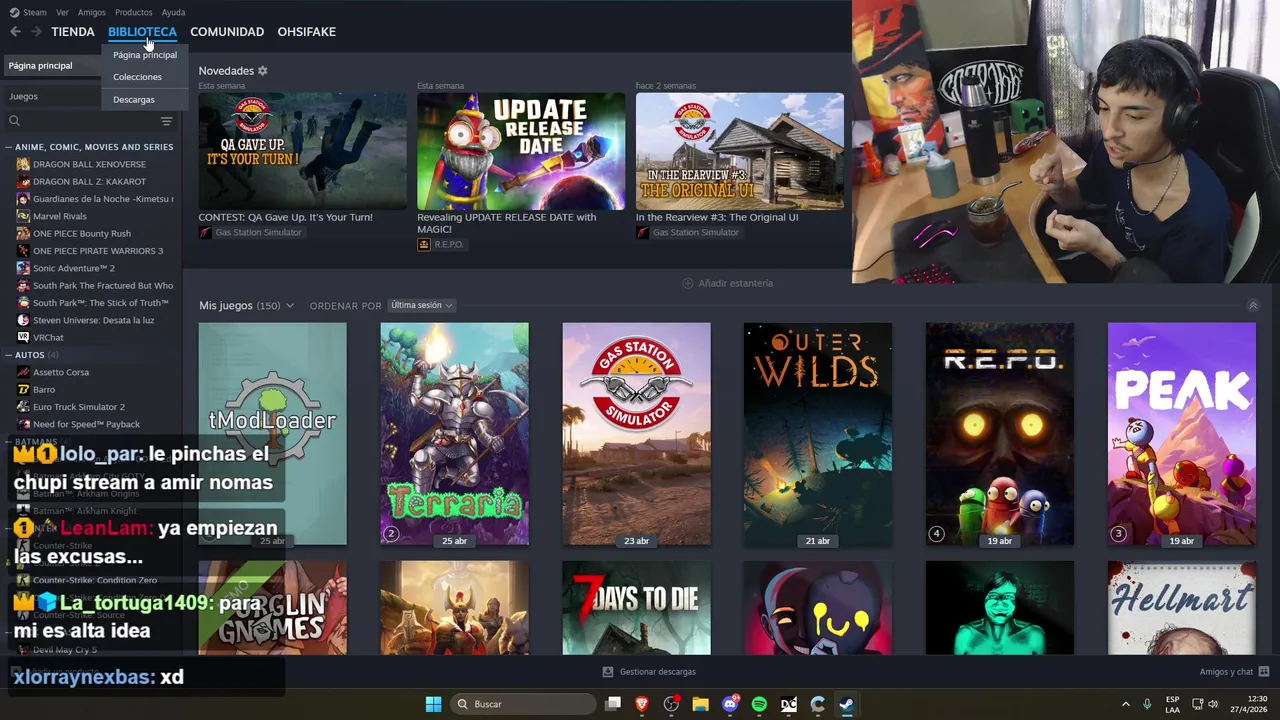Select the Outer Wilds game cover
The width and height of the screenshot is (1280, 720).
(x=818, y=434)
